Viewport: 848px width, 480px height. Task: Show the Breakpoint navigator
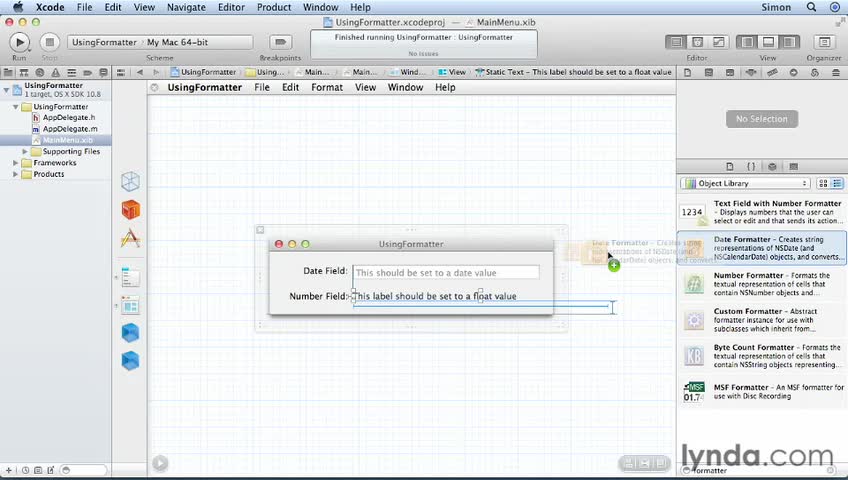(x=87, y=72)
